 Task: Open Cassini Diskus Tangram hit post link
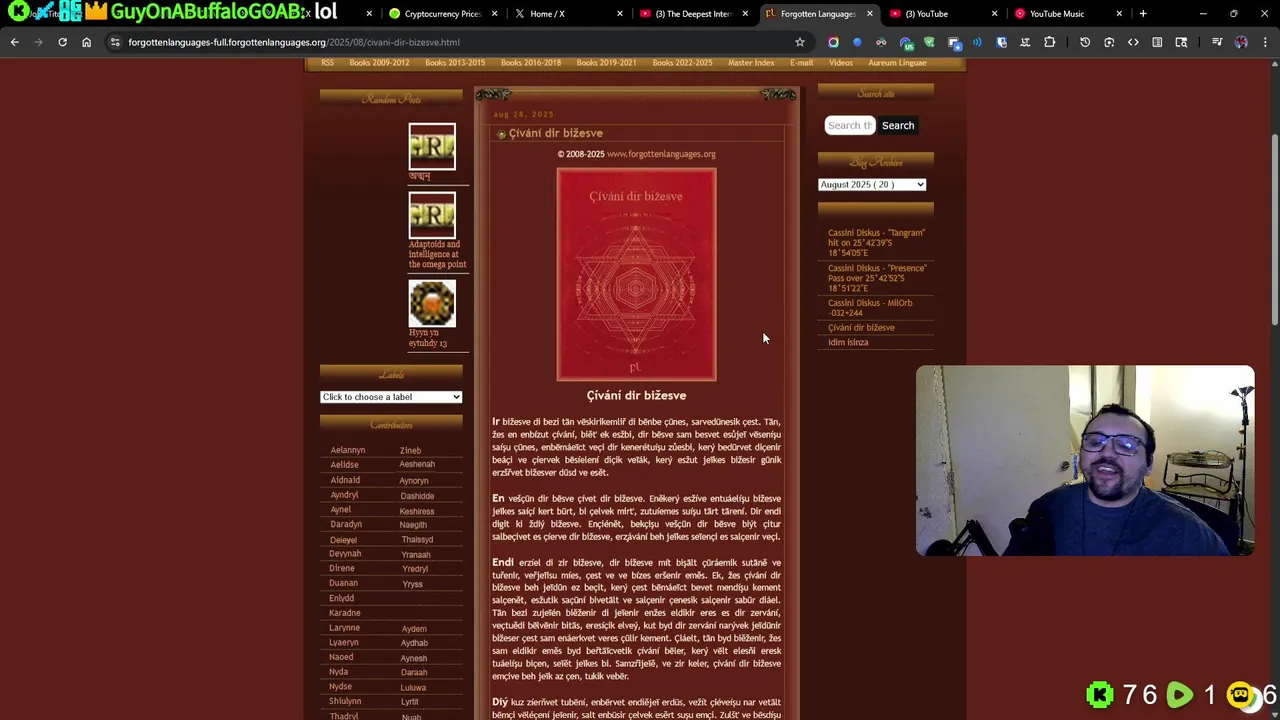[877, 242]
